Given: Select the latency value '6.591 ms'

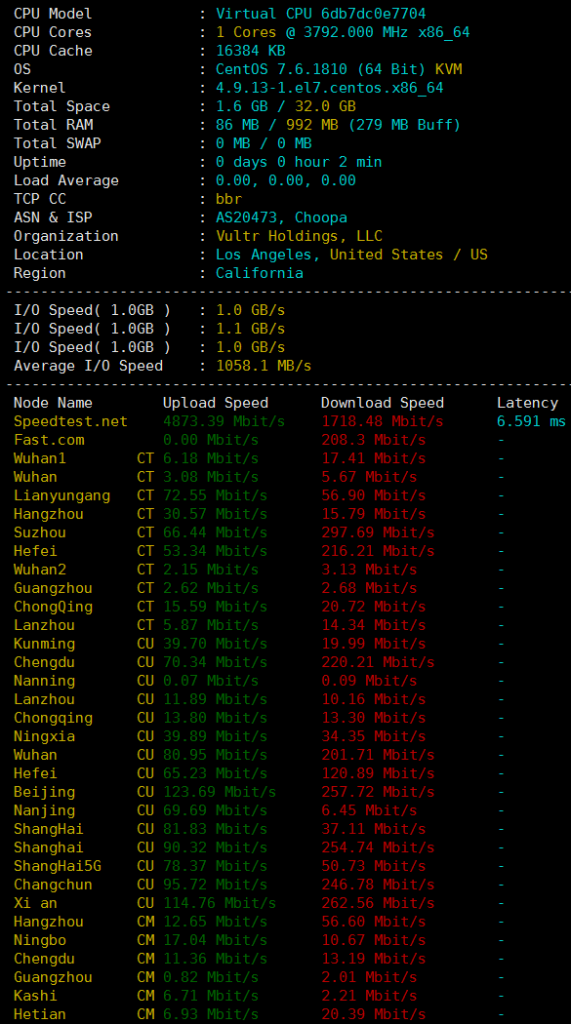Looking at the screenshot, I should [531, 421].
